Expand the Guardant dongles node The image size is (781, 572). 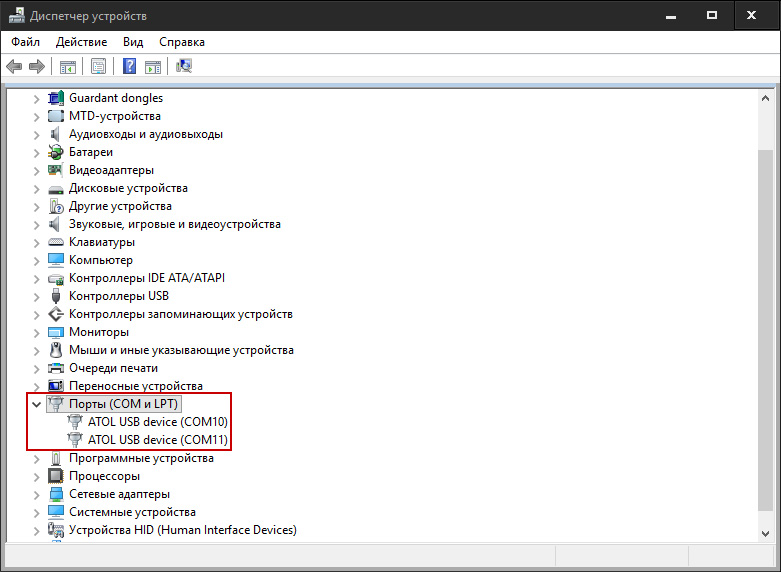pyautogui.click(x=36, y=99)
